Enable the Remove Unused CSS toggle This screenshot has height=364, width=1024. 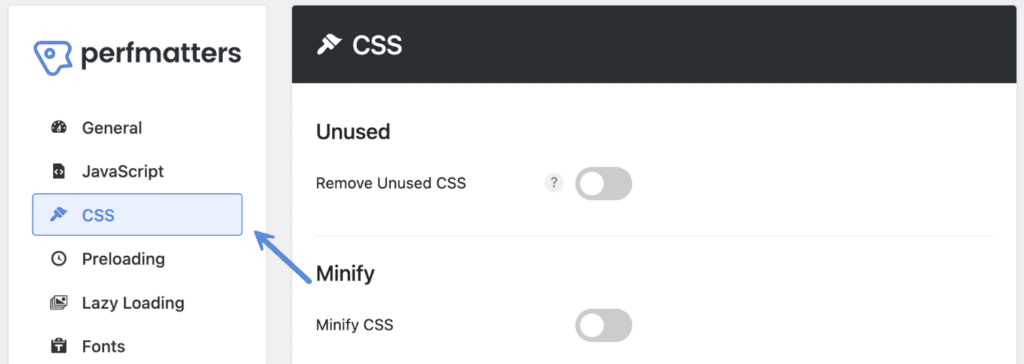click(603, 184)
